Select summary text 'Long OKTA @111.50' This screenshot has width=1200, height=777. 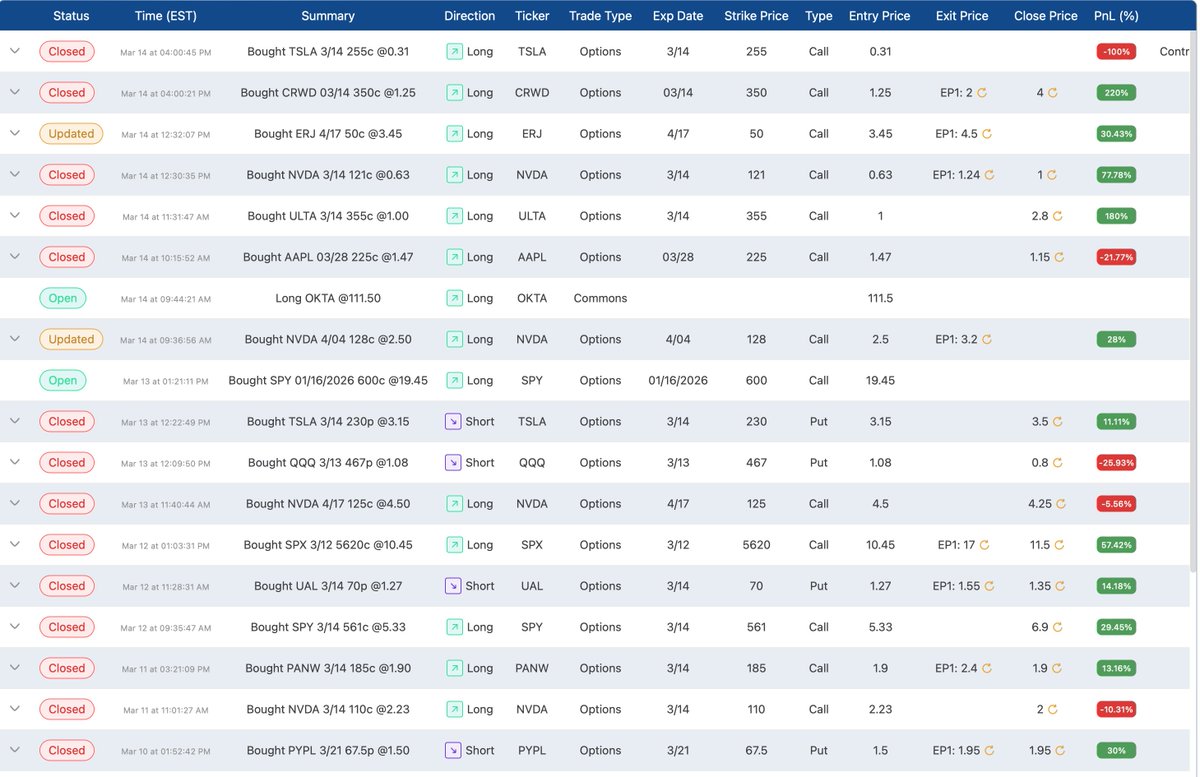[328, 298]
